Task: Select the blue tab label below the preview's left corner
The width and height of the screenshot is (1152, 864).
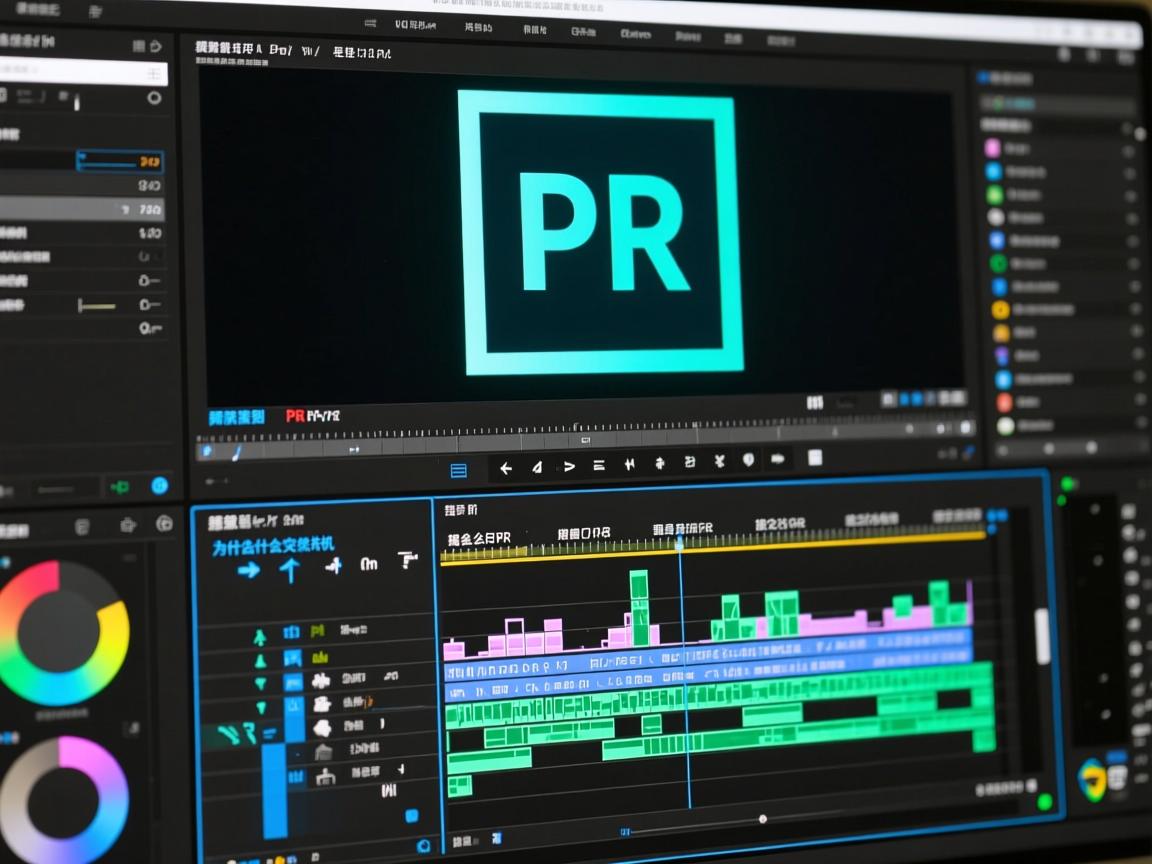Action: [236, 417]
